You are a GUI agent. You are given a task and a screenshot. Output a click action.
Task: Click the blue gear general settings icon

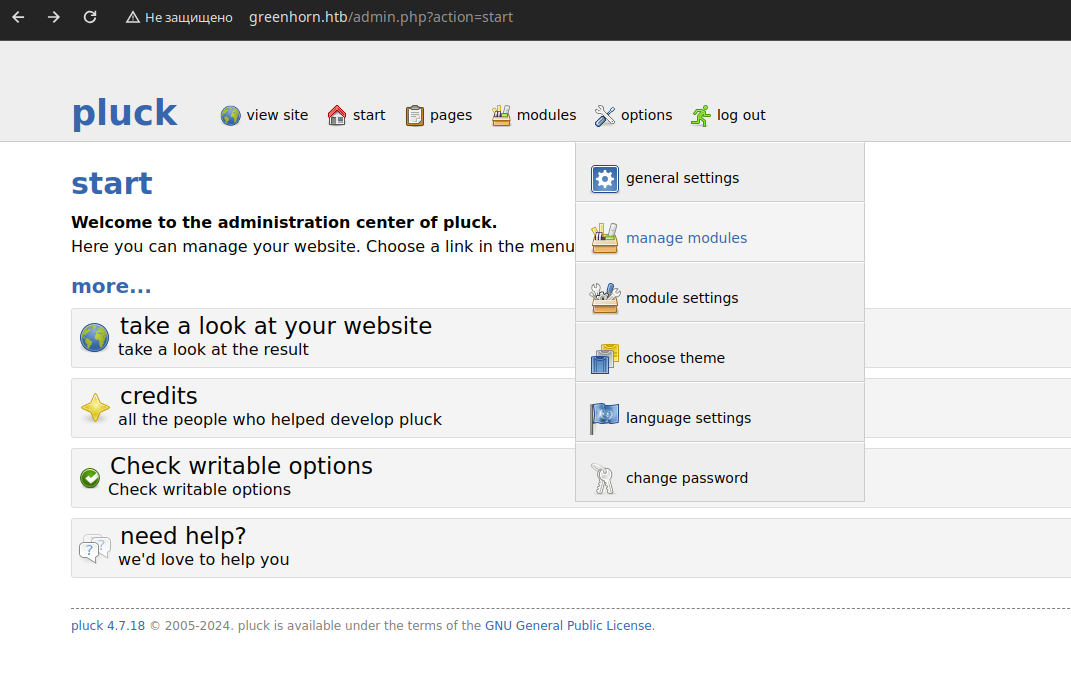tap(604, 179)
